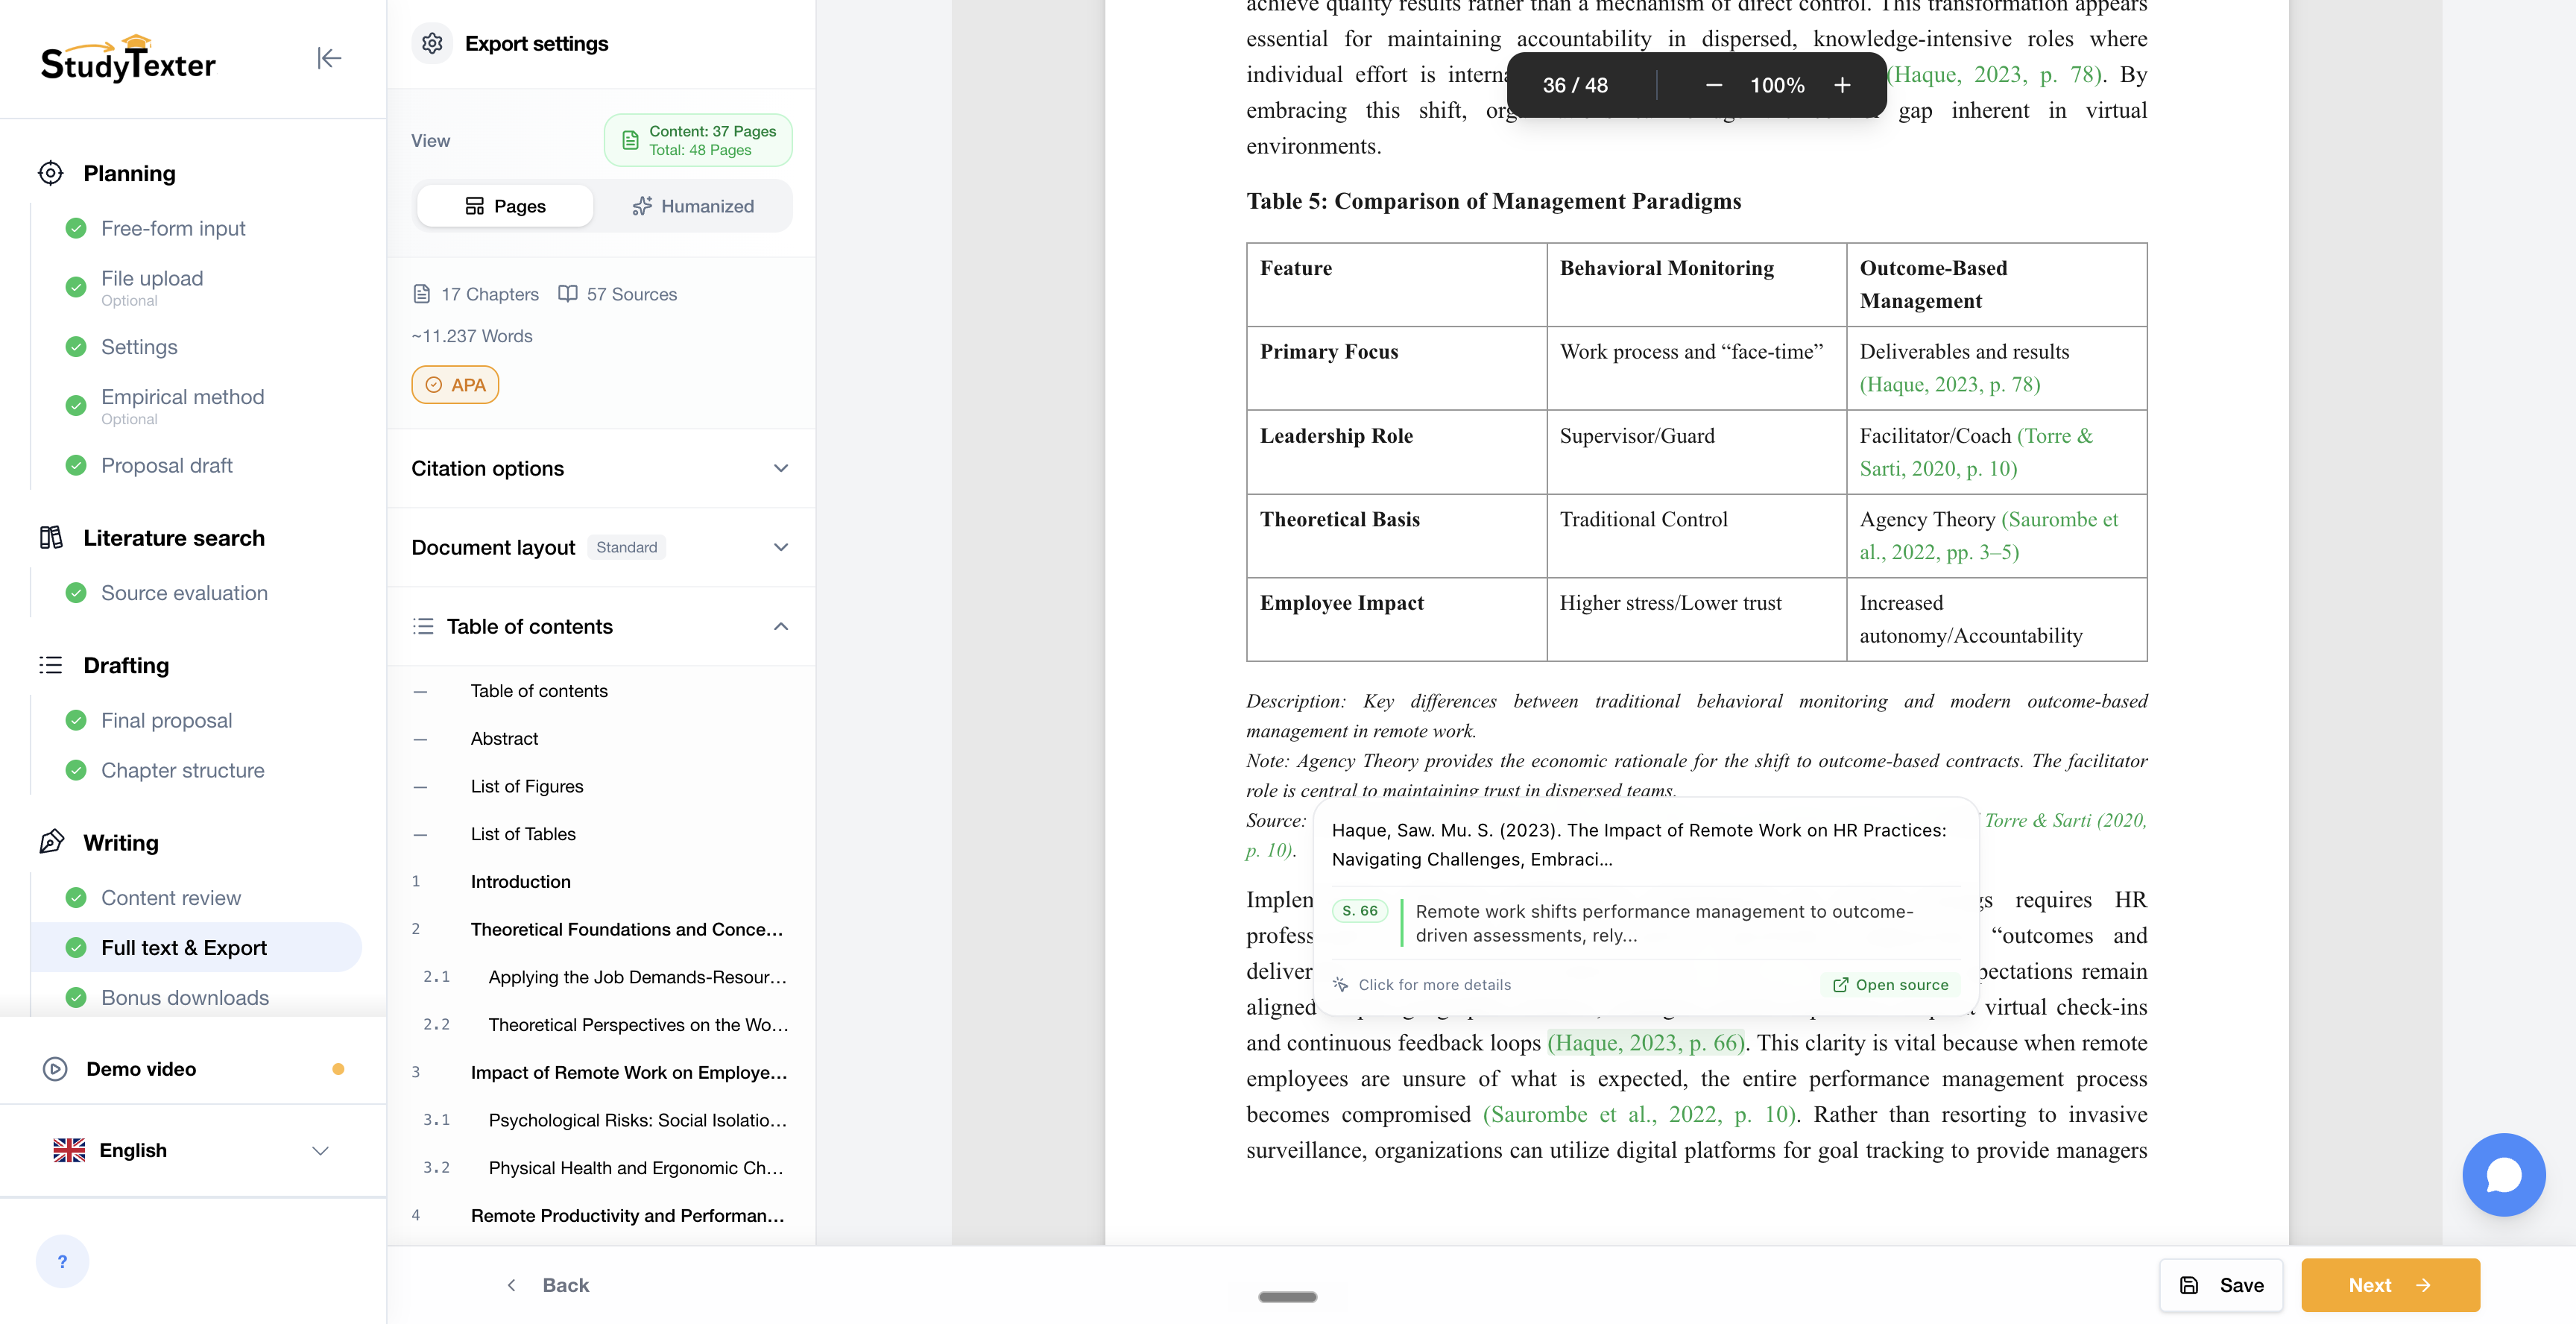Click the Next button
The image size is (2576, 1324).
coord(2390,1285)
